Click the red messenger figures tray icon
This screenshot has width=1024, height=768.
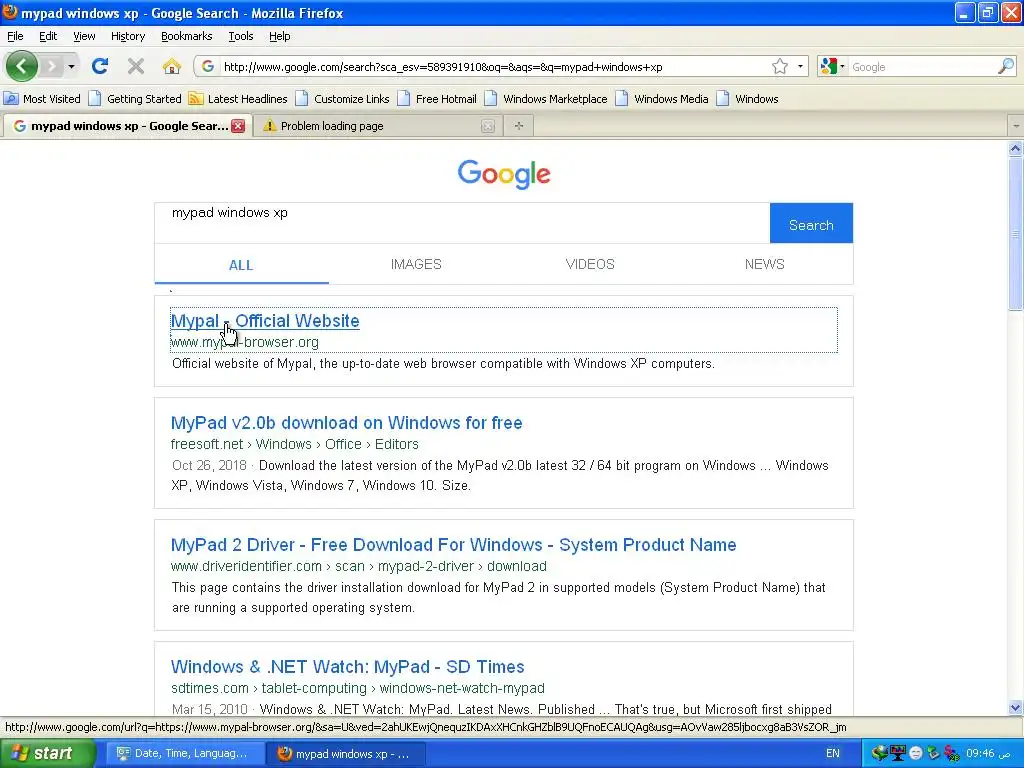click(x=952, y=753)
